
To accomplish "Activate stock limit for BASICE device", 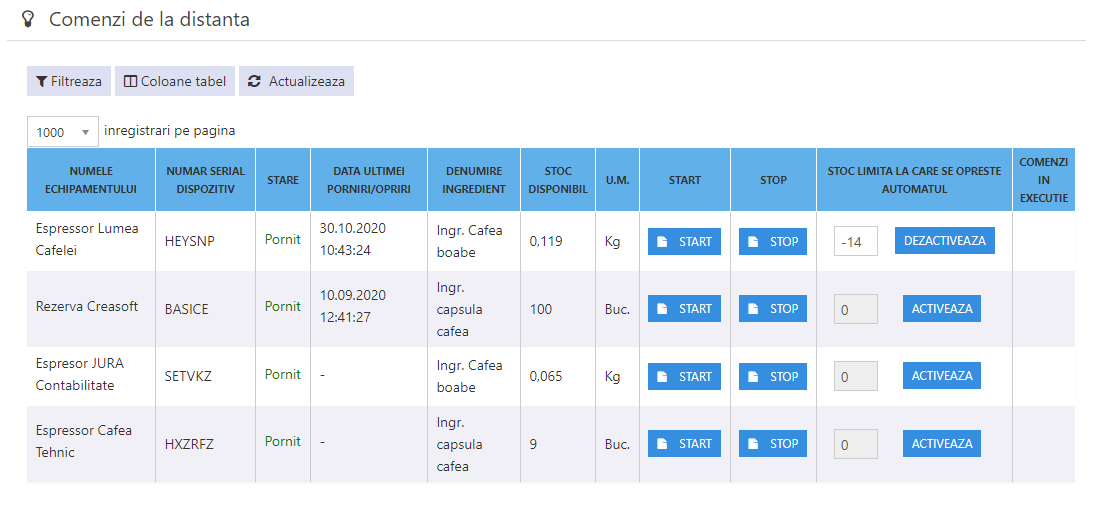I will (x=941, y=308).
